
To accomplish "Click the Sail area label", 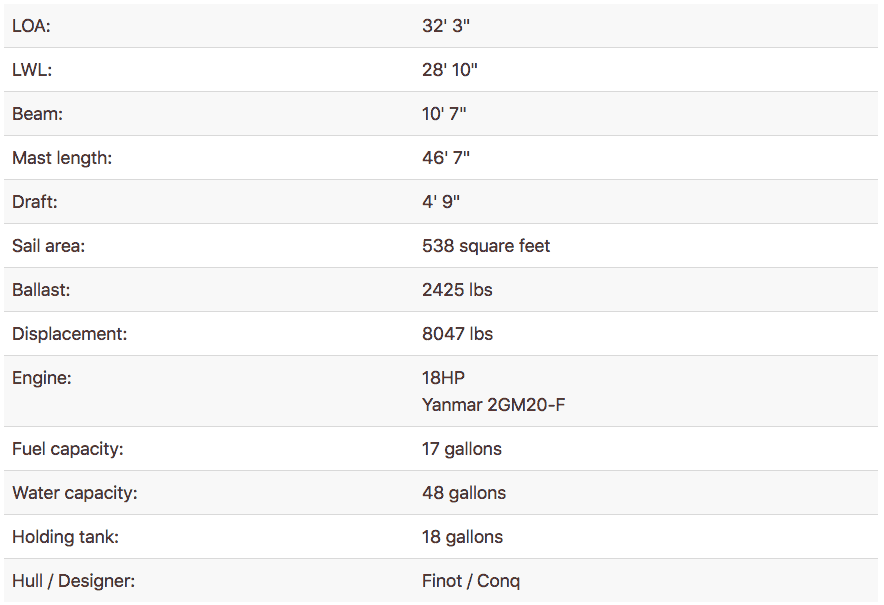I will point(48,246).
